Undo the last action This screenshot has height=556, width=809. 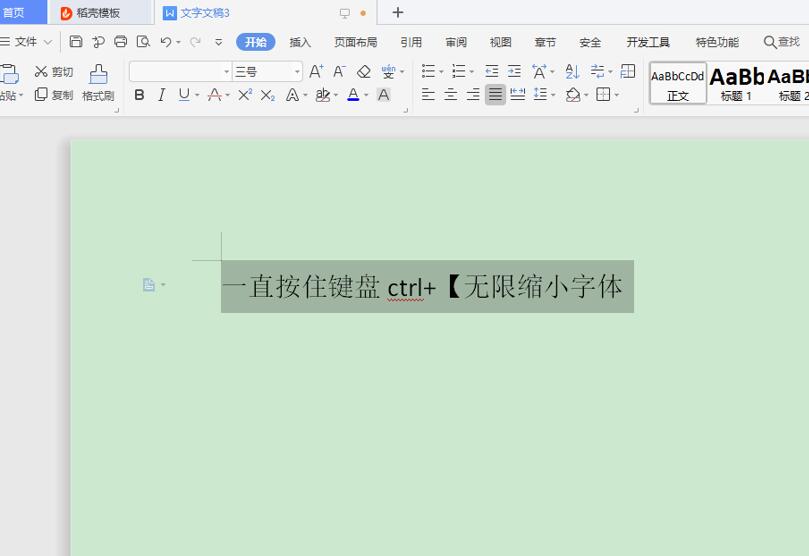click(x=166, y=42)
